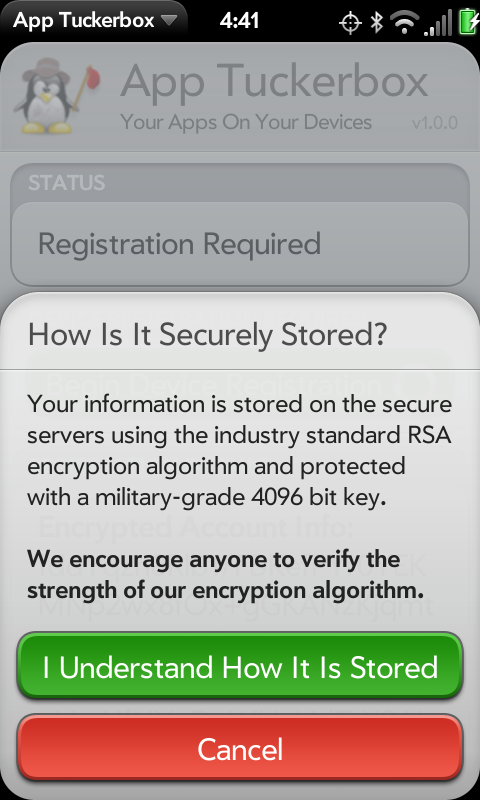
Task: Tap the dimmed Begin Device Registration button
Action: 240,383
